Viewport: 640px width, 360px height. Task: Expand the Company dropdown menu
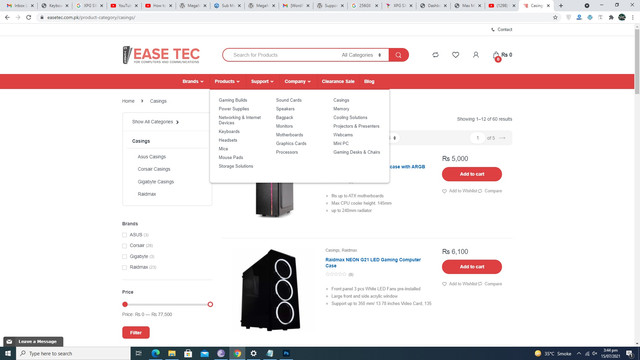[x=297, y=81]
